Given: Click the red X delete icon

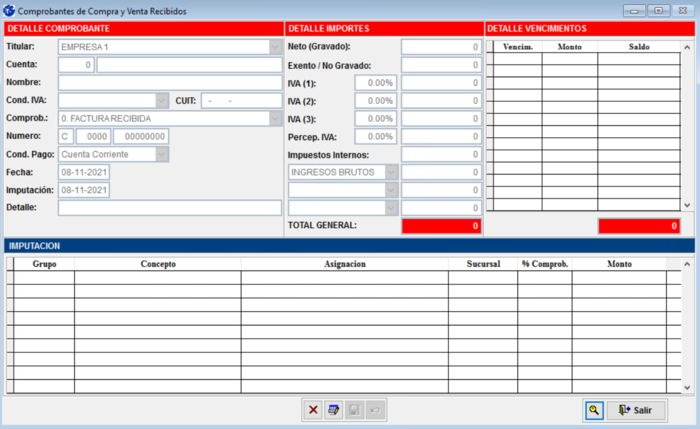Looking at the screenshot, I should [x=313, y=410].
